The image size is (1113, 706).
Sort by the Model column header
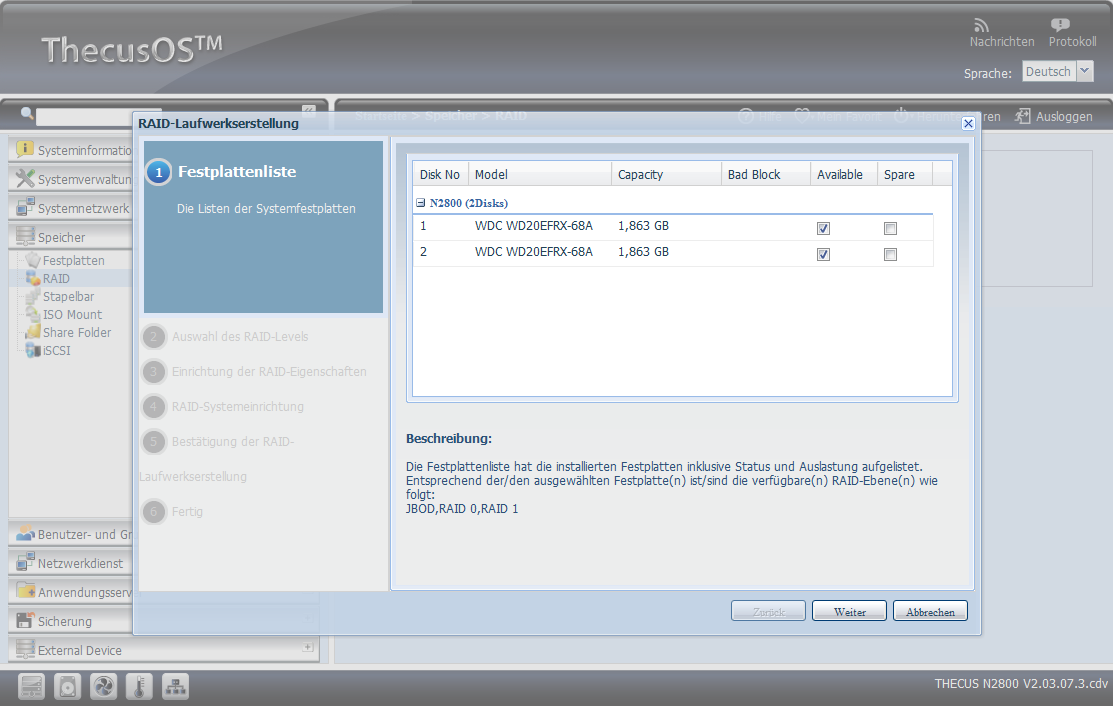(540, 174)
